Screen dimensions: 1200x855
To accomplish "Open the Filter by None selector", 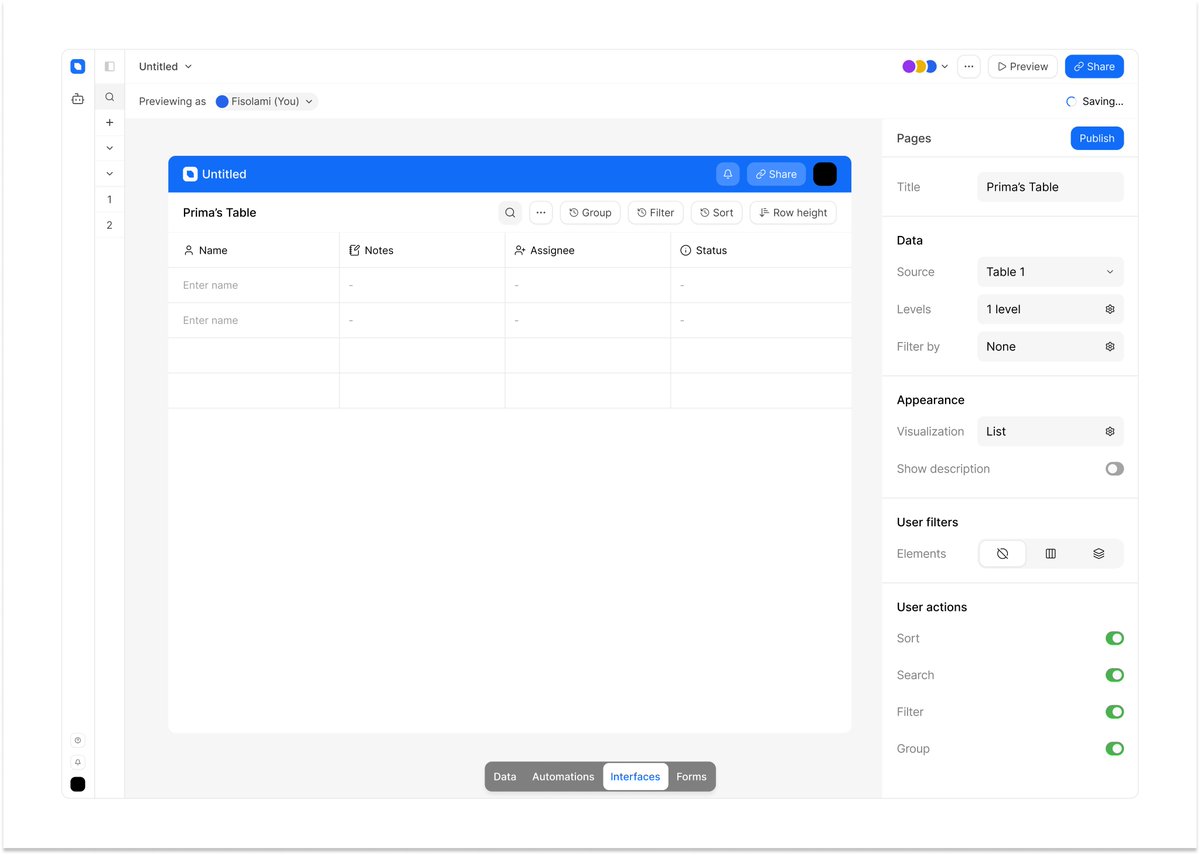I will [1050, 347].
